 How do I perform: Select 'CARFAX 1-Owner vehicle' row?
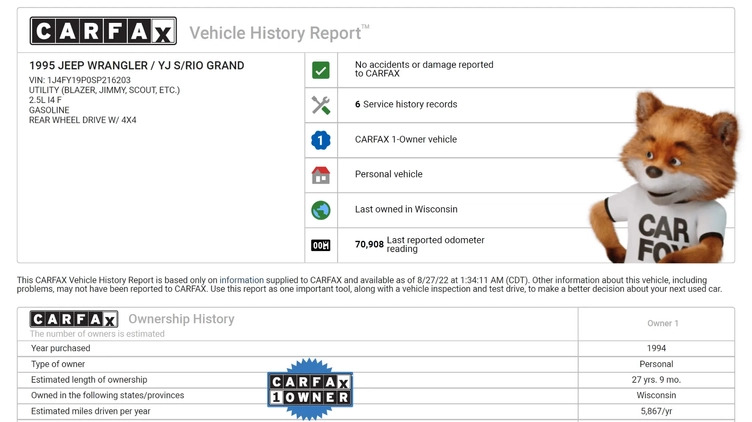[519, 140]
